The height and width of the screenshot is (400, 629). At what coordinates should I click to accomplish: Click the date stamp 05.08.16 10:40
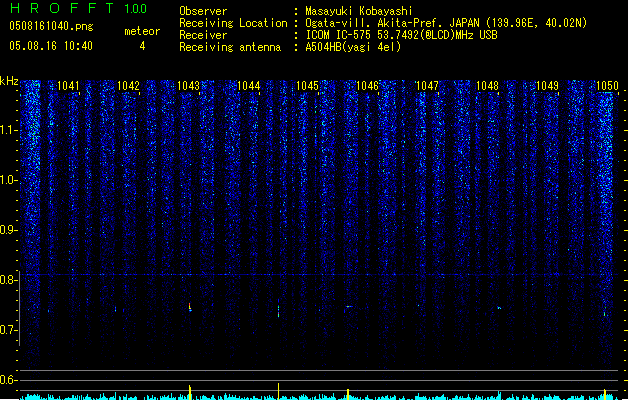point(51,46)
